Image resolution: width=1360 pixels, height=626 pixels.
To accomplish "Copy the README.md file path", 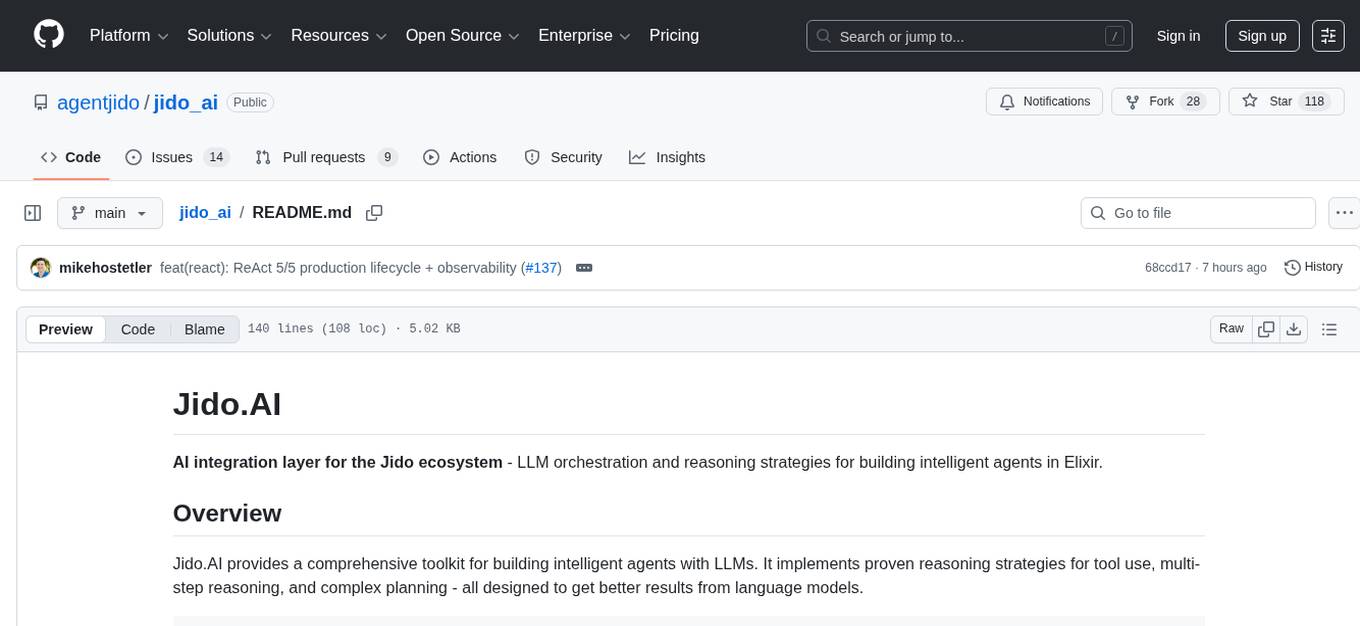I will tap(374, 213).
